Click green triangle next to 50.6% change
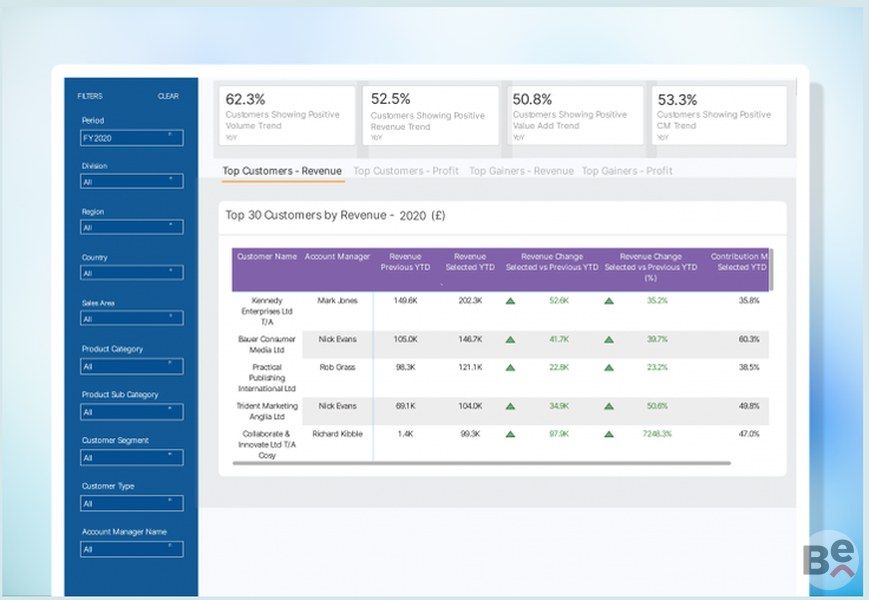The width and height of the screenshot is (869, 600). pyautogui.click(x=608, y=406)
